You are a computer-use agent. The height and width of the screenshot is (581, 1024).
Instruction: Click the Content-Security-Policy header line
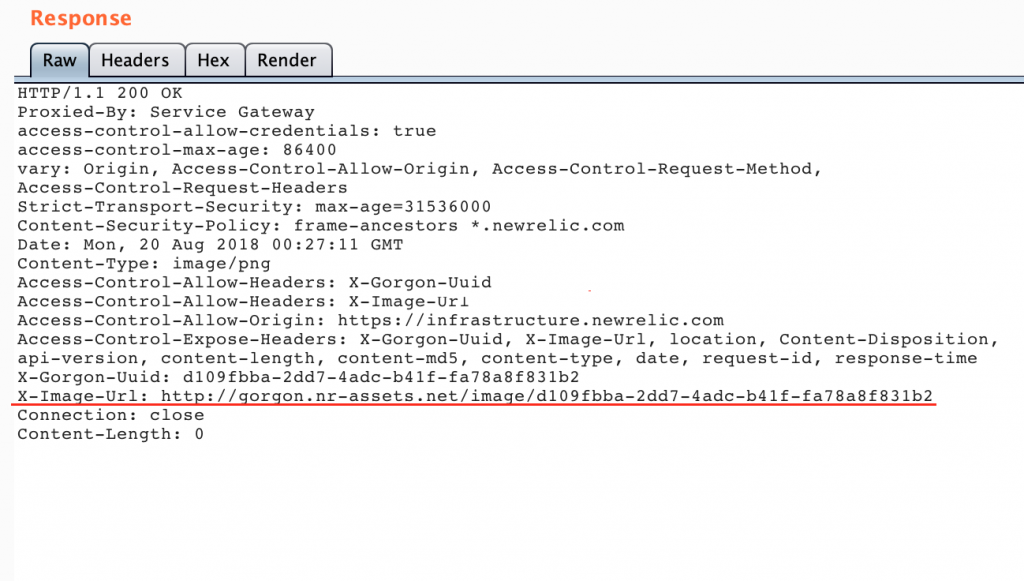[320, 226]
